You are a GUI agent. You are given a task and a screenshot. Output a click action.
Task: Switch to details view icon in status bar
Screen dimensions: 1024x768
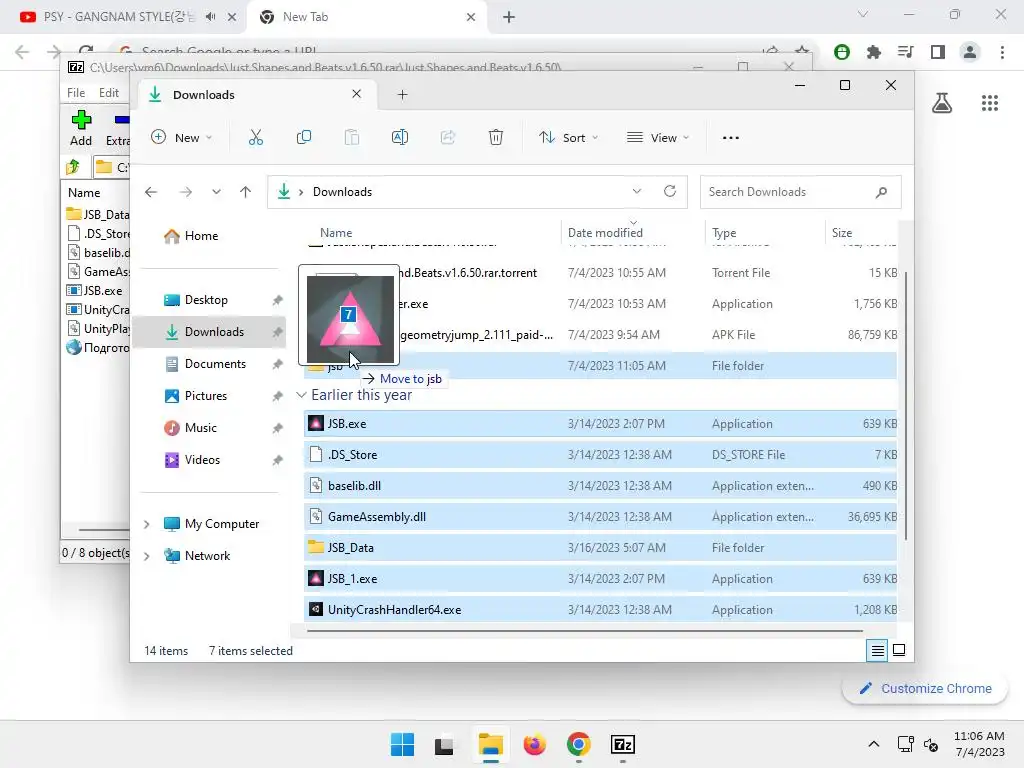[x=877, y=650]
